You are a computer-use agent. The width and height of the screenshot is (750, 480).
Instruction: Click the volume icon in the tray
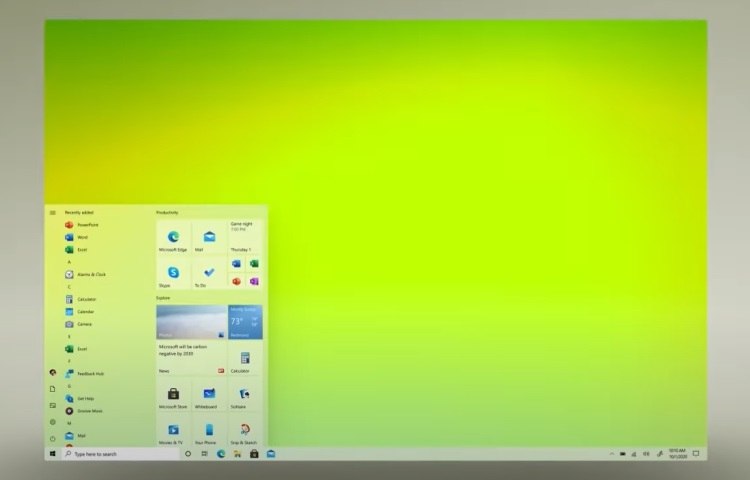[x=646, y=454]
